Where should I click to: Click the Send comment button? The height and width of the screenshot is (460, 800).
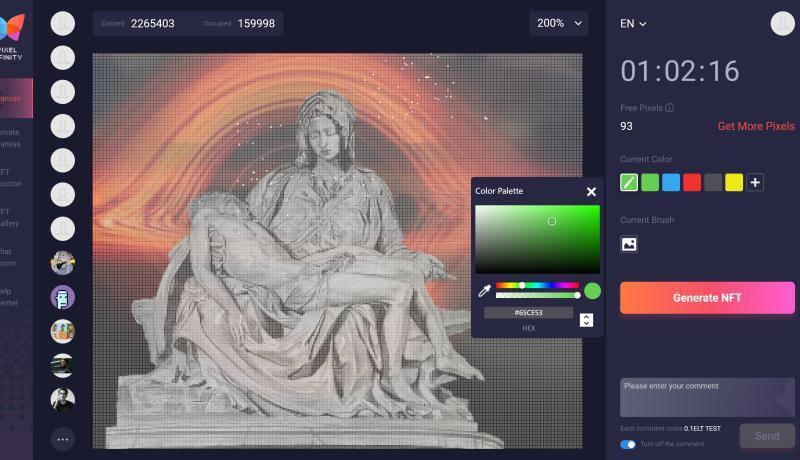coord(767,436)
